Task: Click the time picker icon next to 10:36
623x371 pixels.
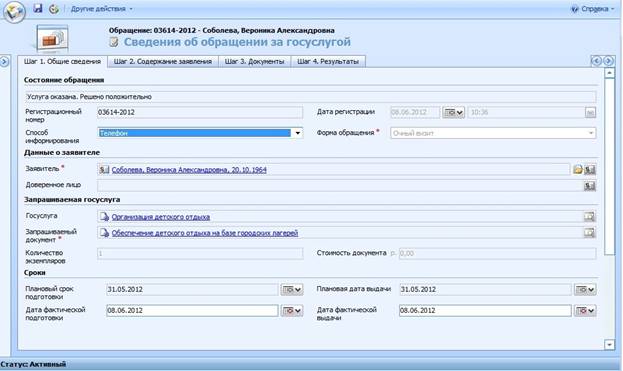Action: [x=590, y=113]
